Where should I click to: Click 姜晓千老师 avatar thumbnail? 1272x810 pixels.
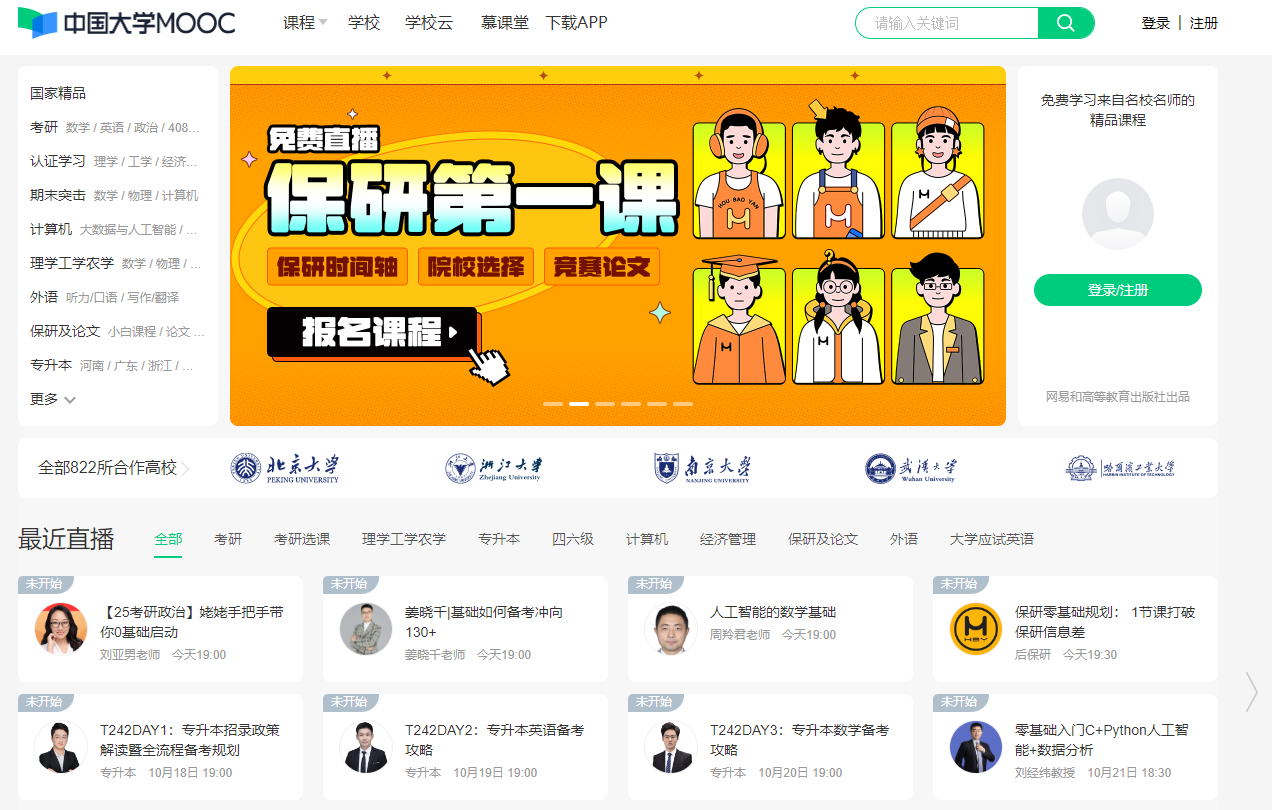pyautogui.click(x=366, y=629)
